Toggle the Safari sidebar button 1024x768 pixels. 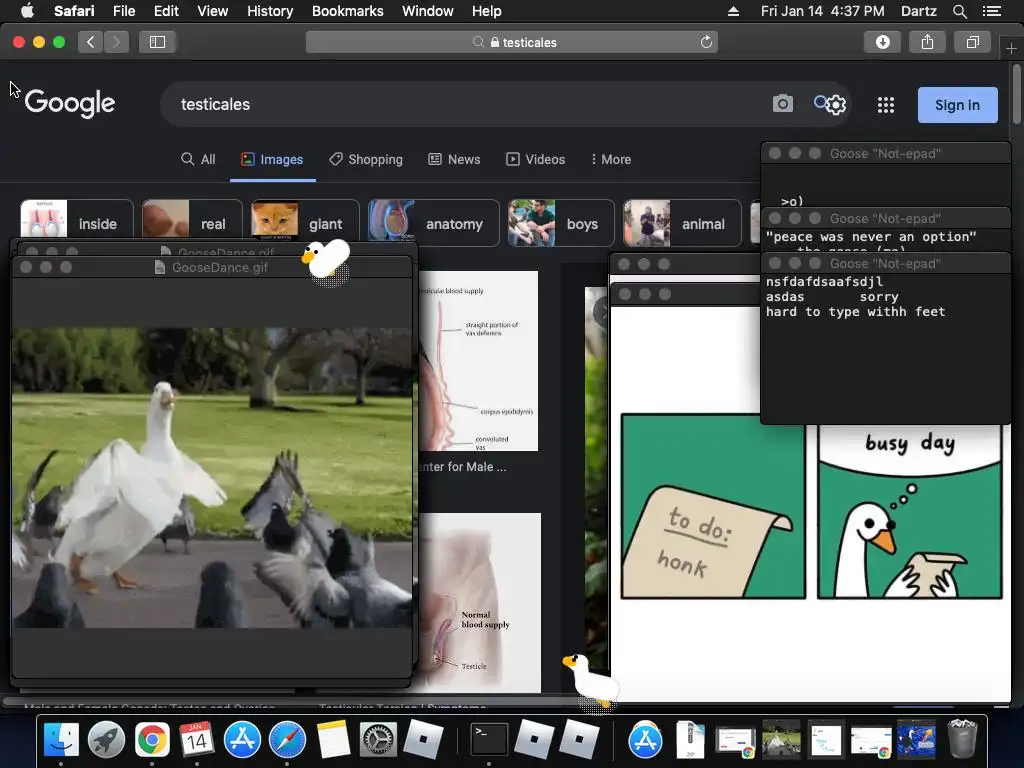(x=157, y=42)
